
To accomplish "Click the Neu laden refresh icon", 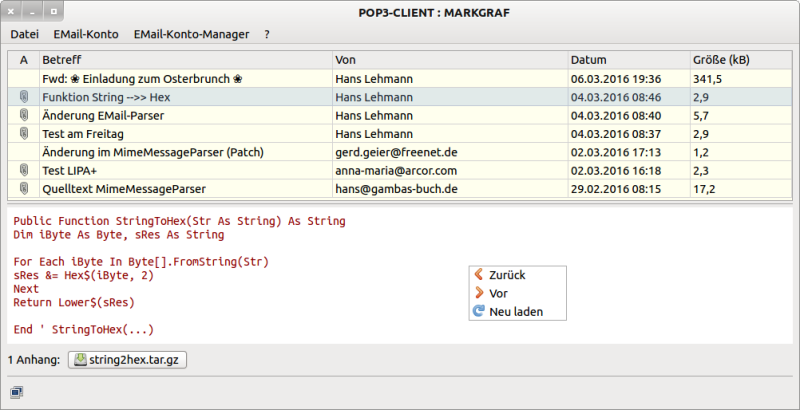I will [478, 312].
